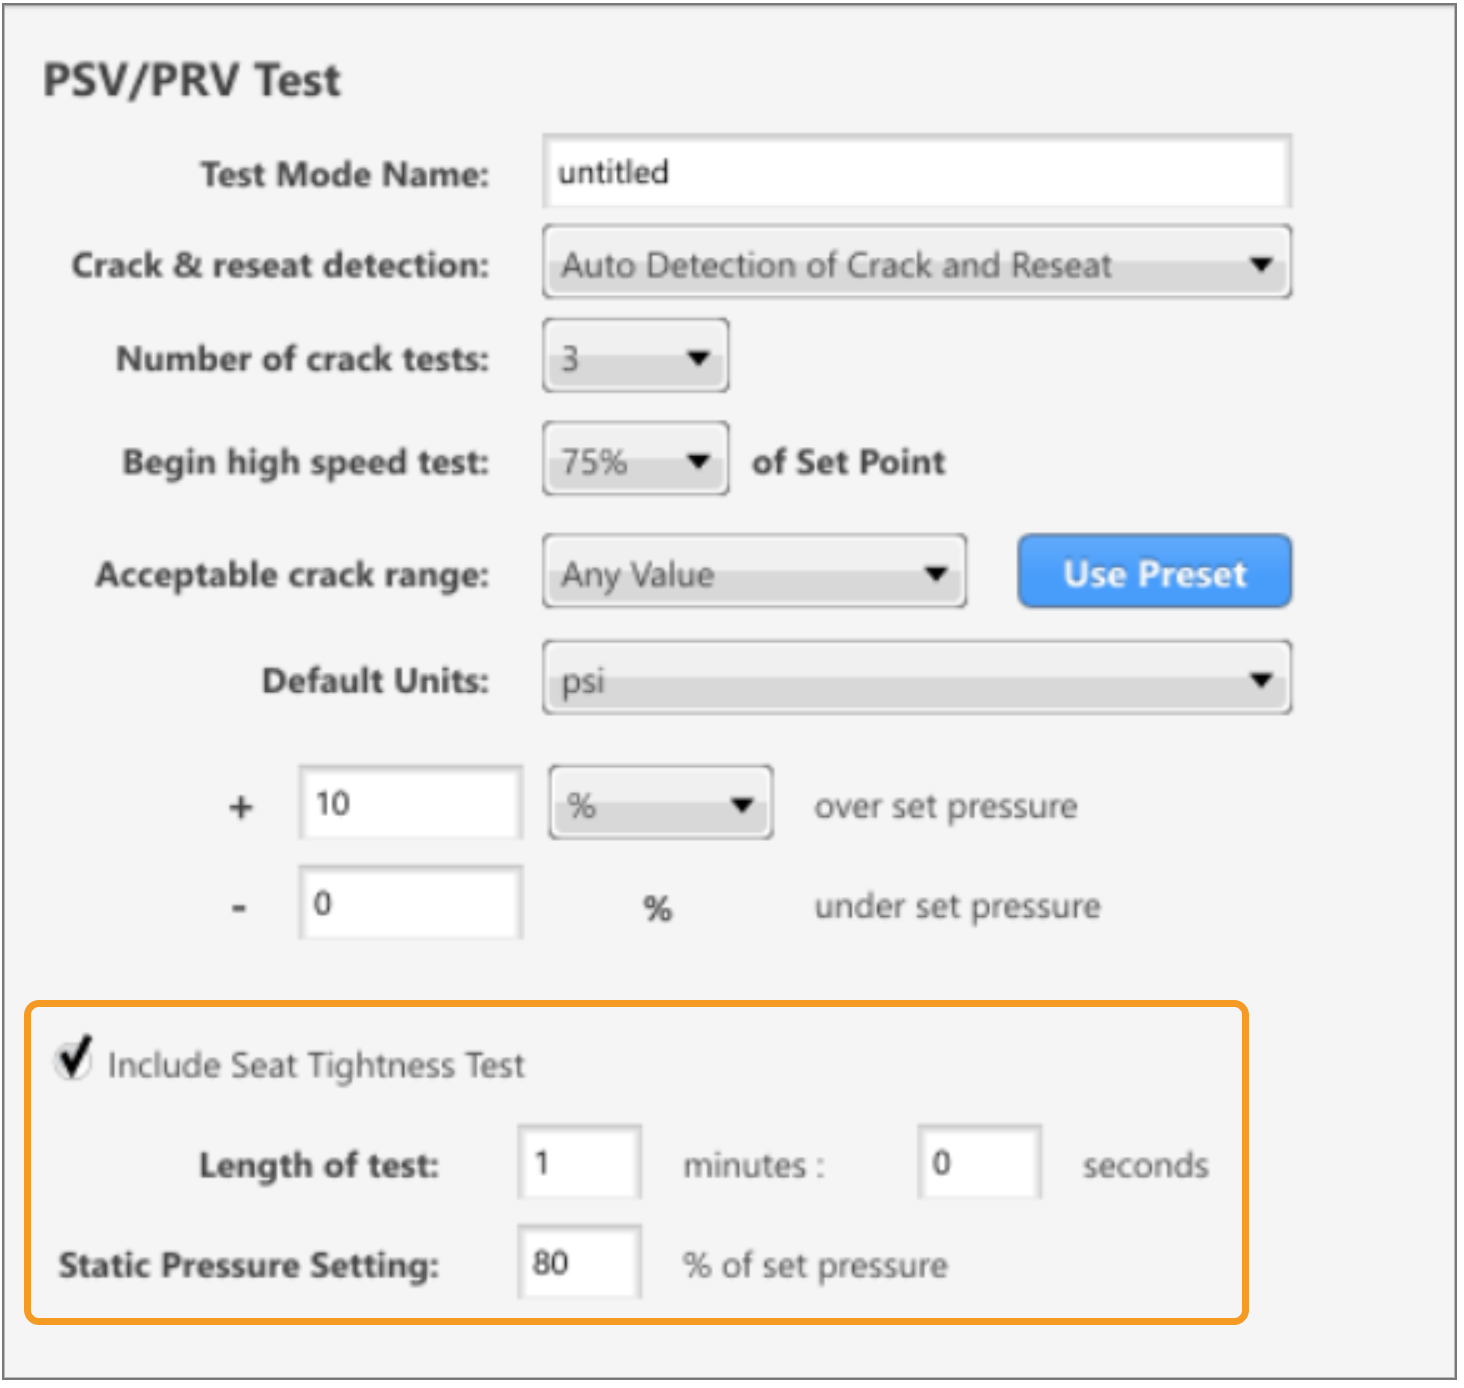Open the Crack & reseat detection dropdown
1464x1388 pixels.
pos(917,263)
